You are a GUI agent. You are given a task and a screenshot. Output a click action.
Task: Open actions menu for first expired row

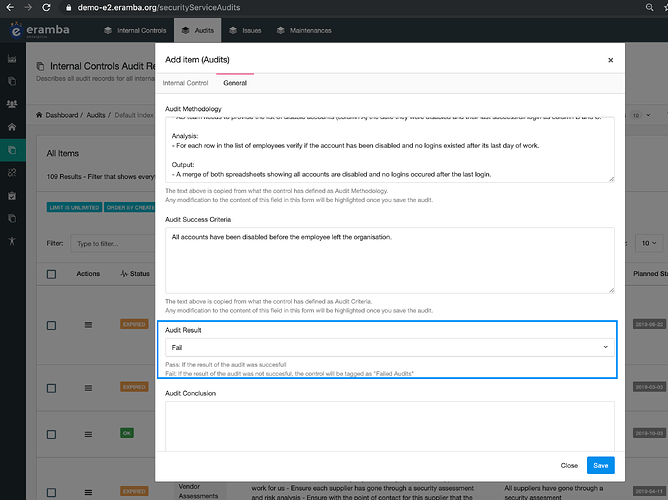click(88, 325)
